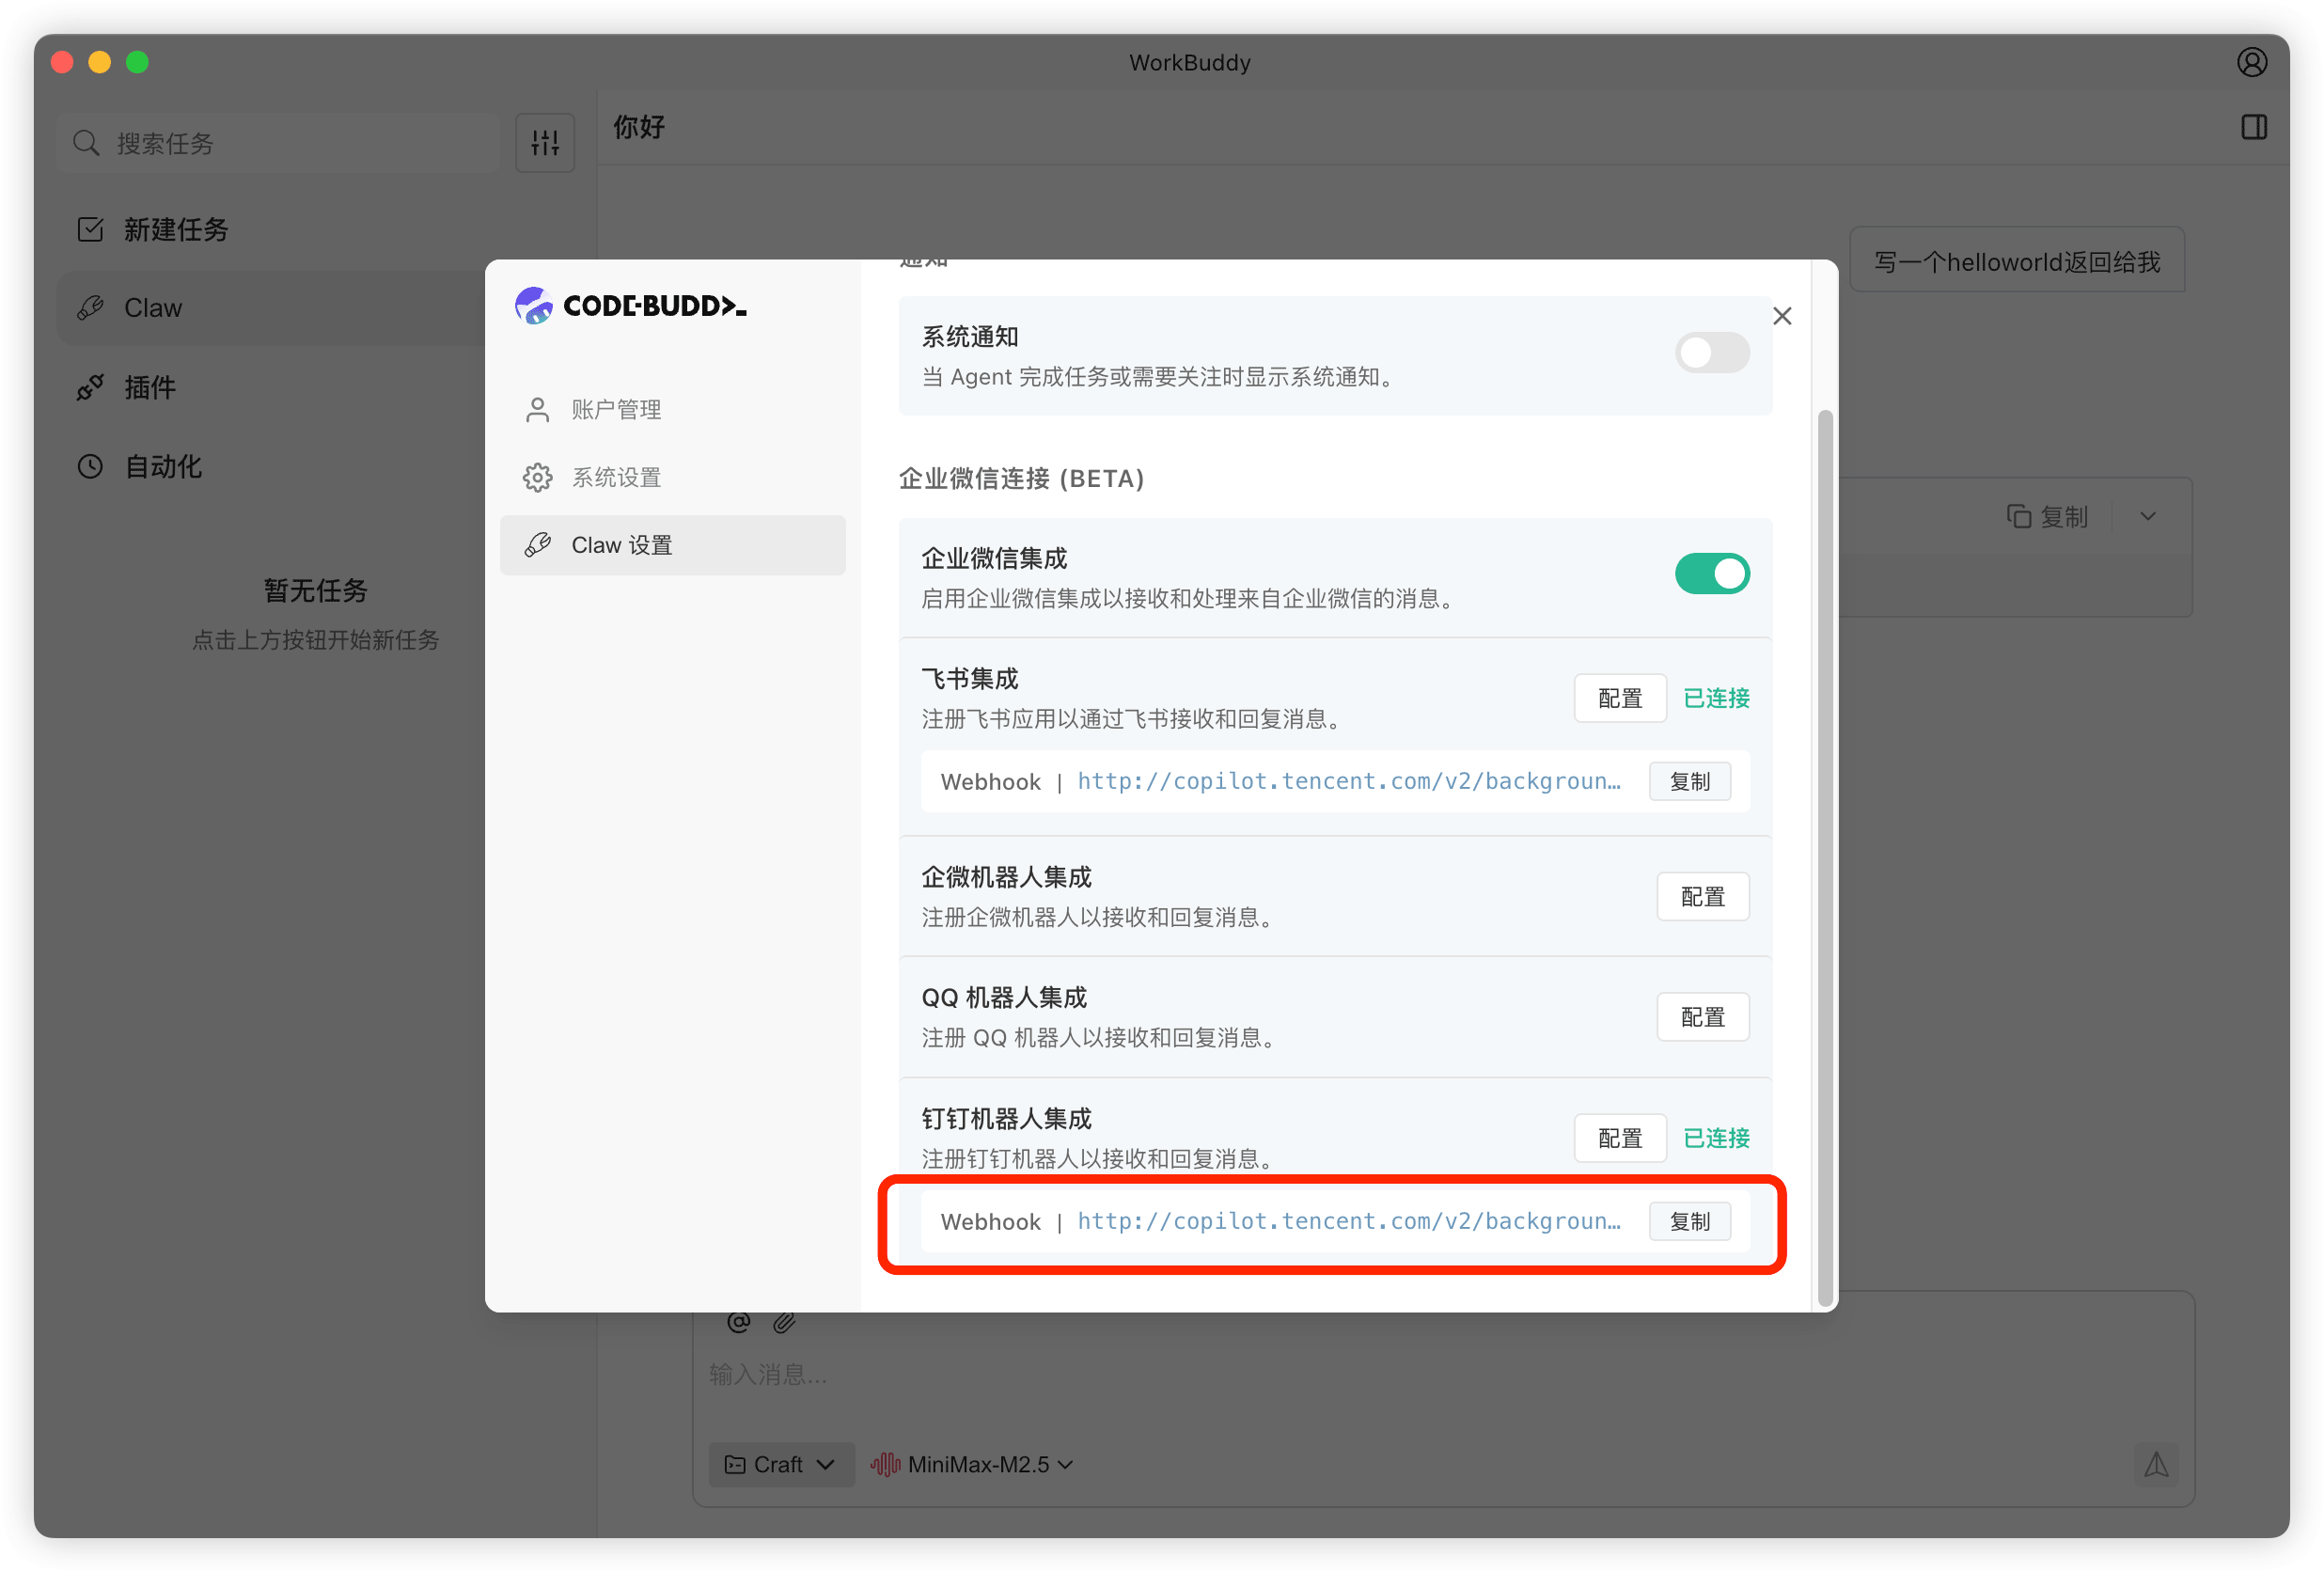Enable the 系统通知 switch

pos(1712,353)
